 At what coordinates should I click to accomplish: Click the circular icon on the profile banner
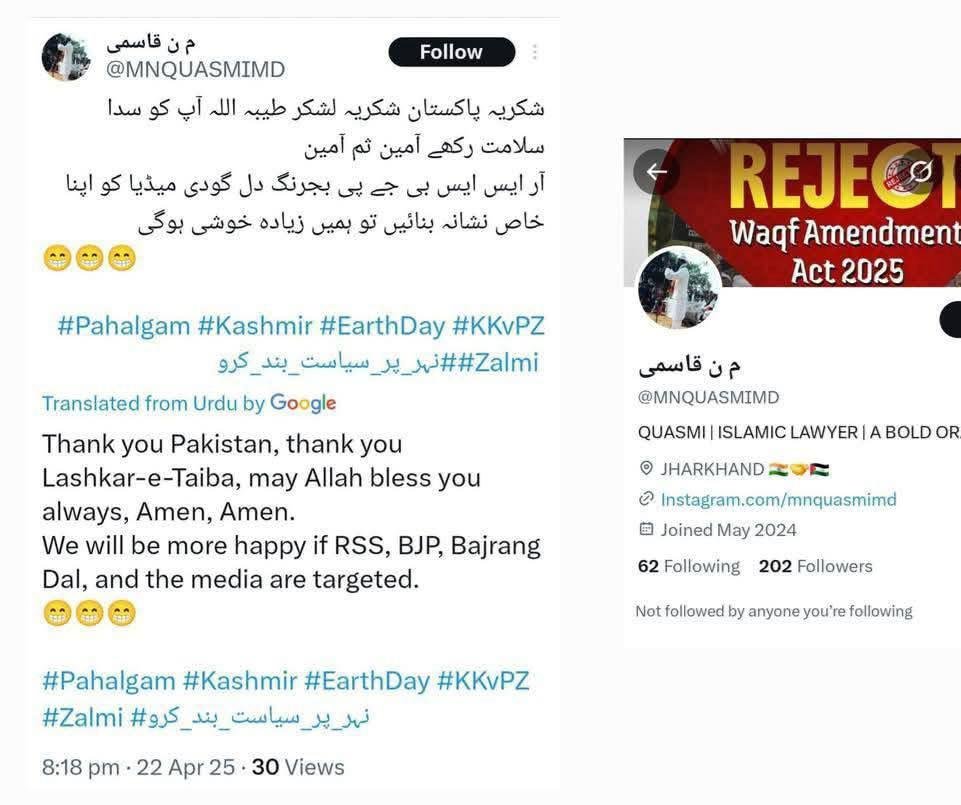[921, 172]
